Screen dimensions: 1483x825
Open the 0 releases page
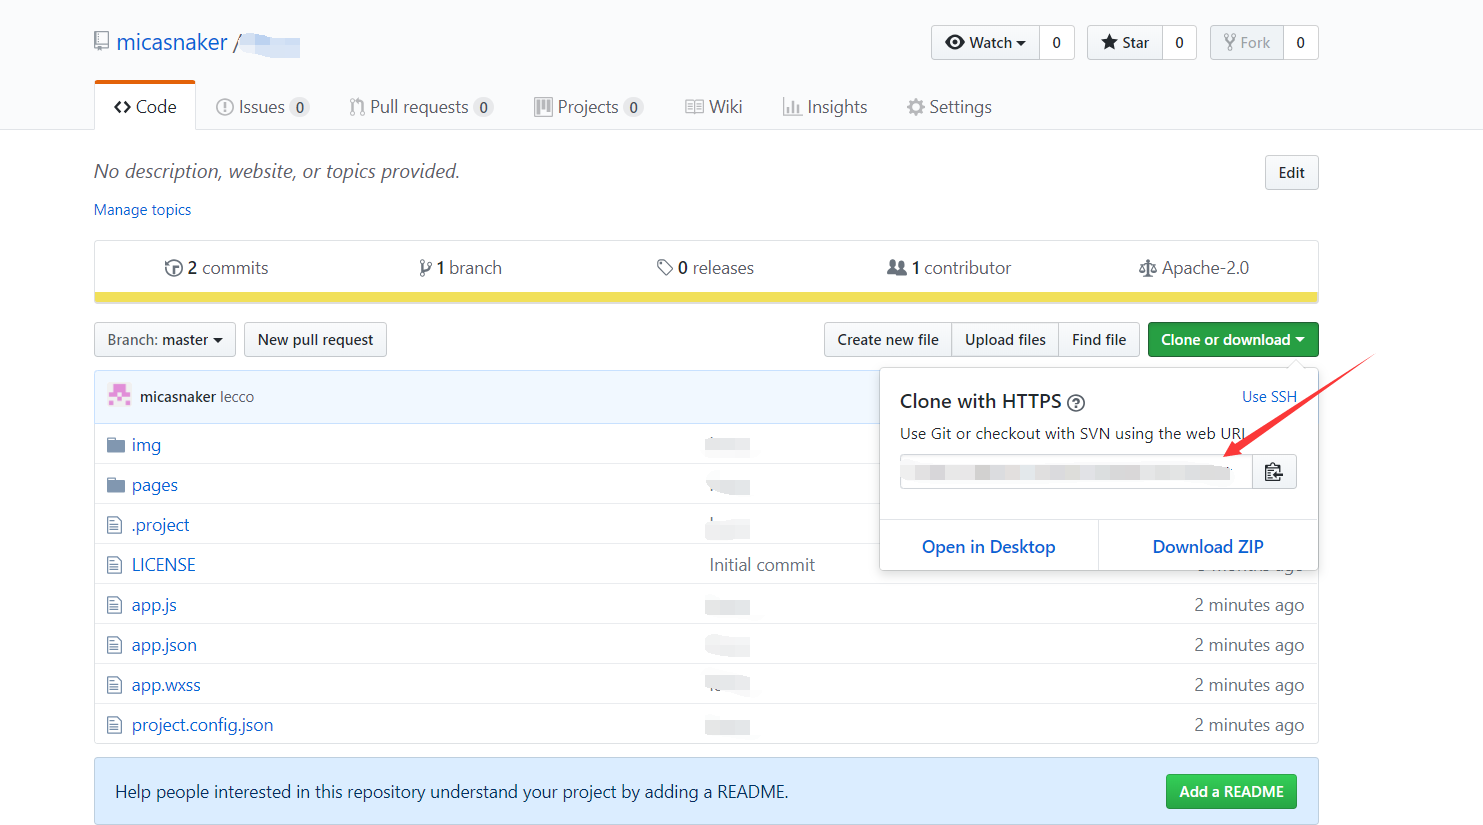coord(705,268)
